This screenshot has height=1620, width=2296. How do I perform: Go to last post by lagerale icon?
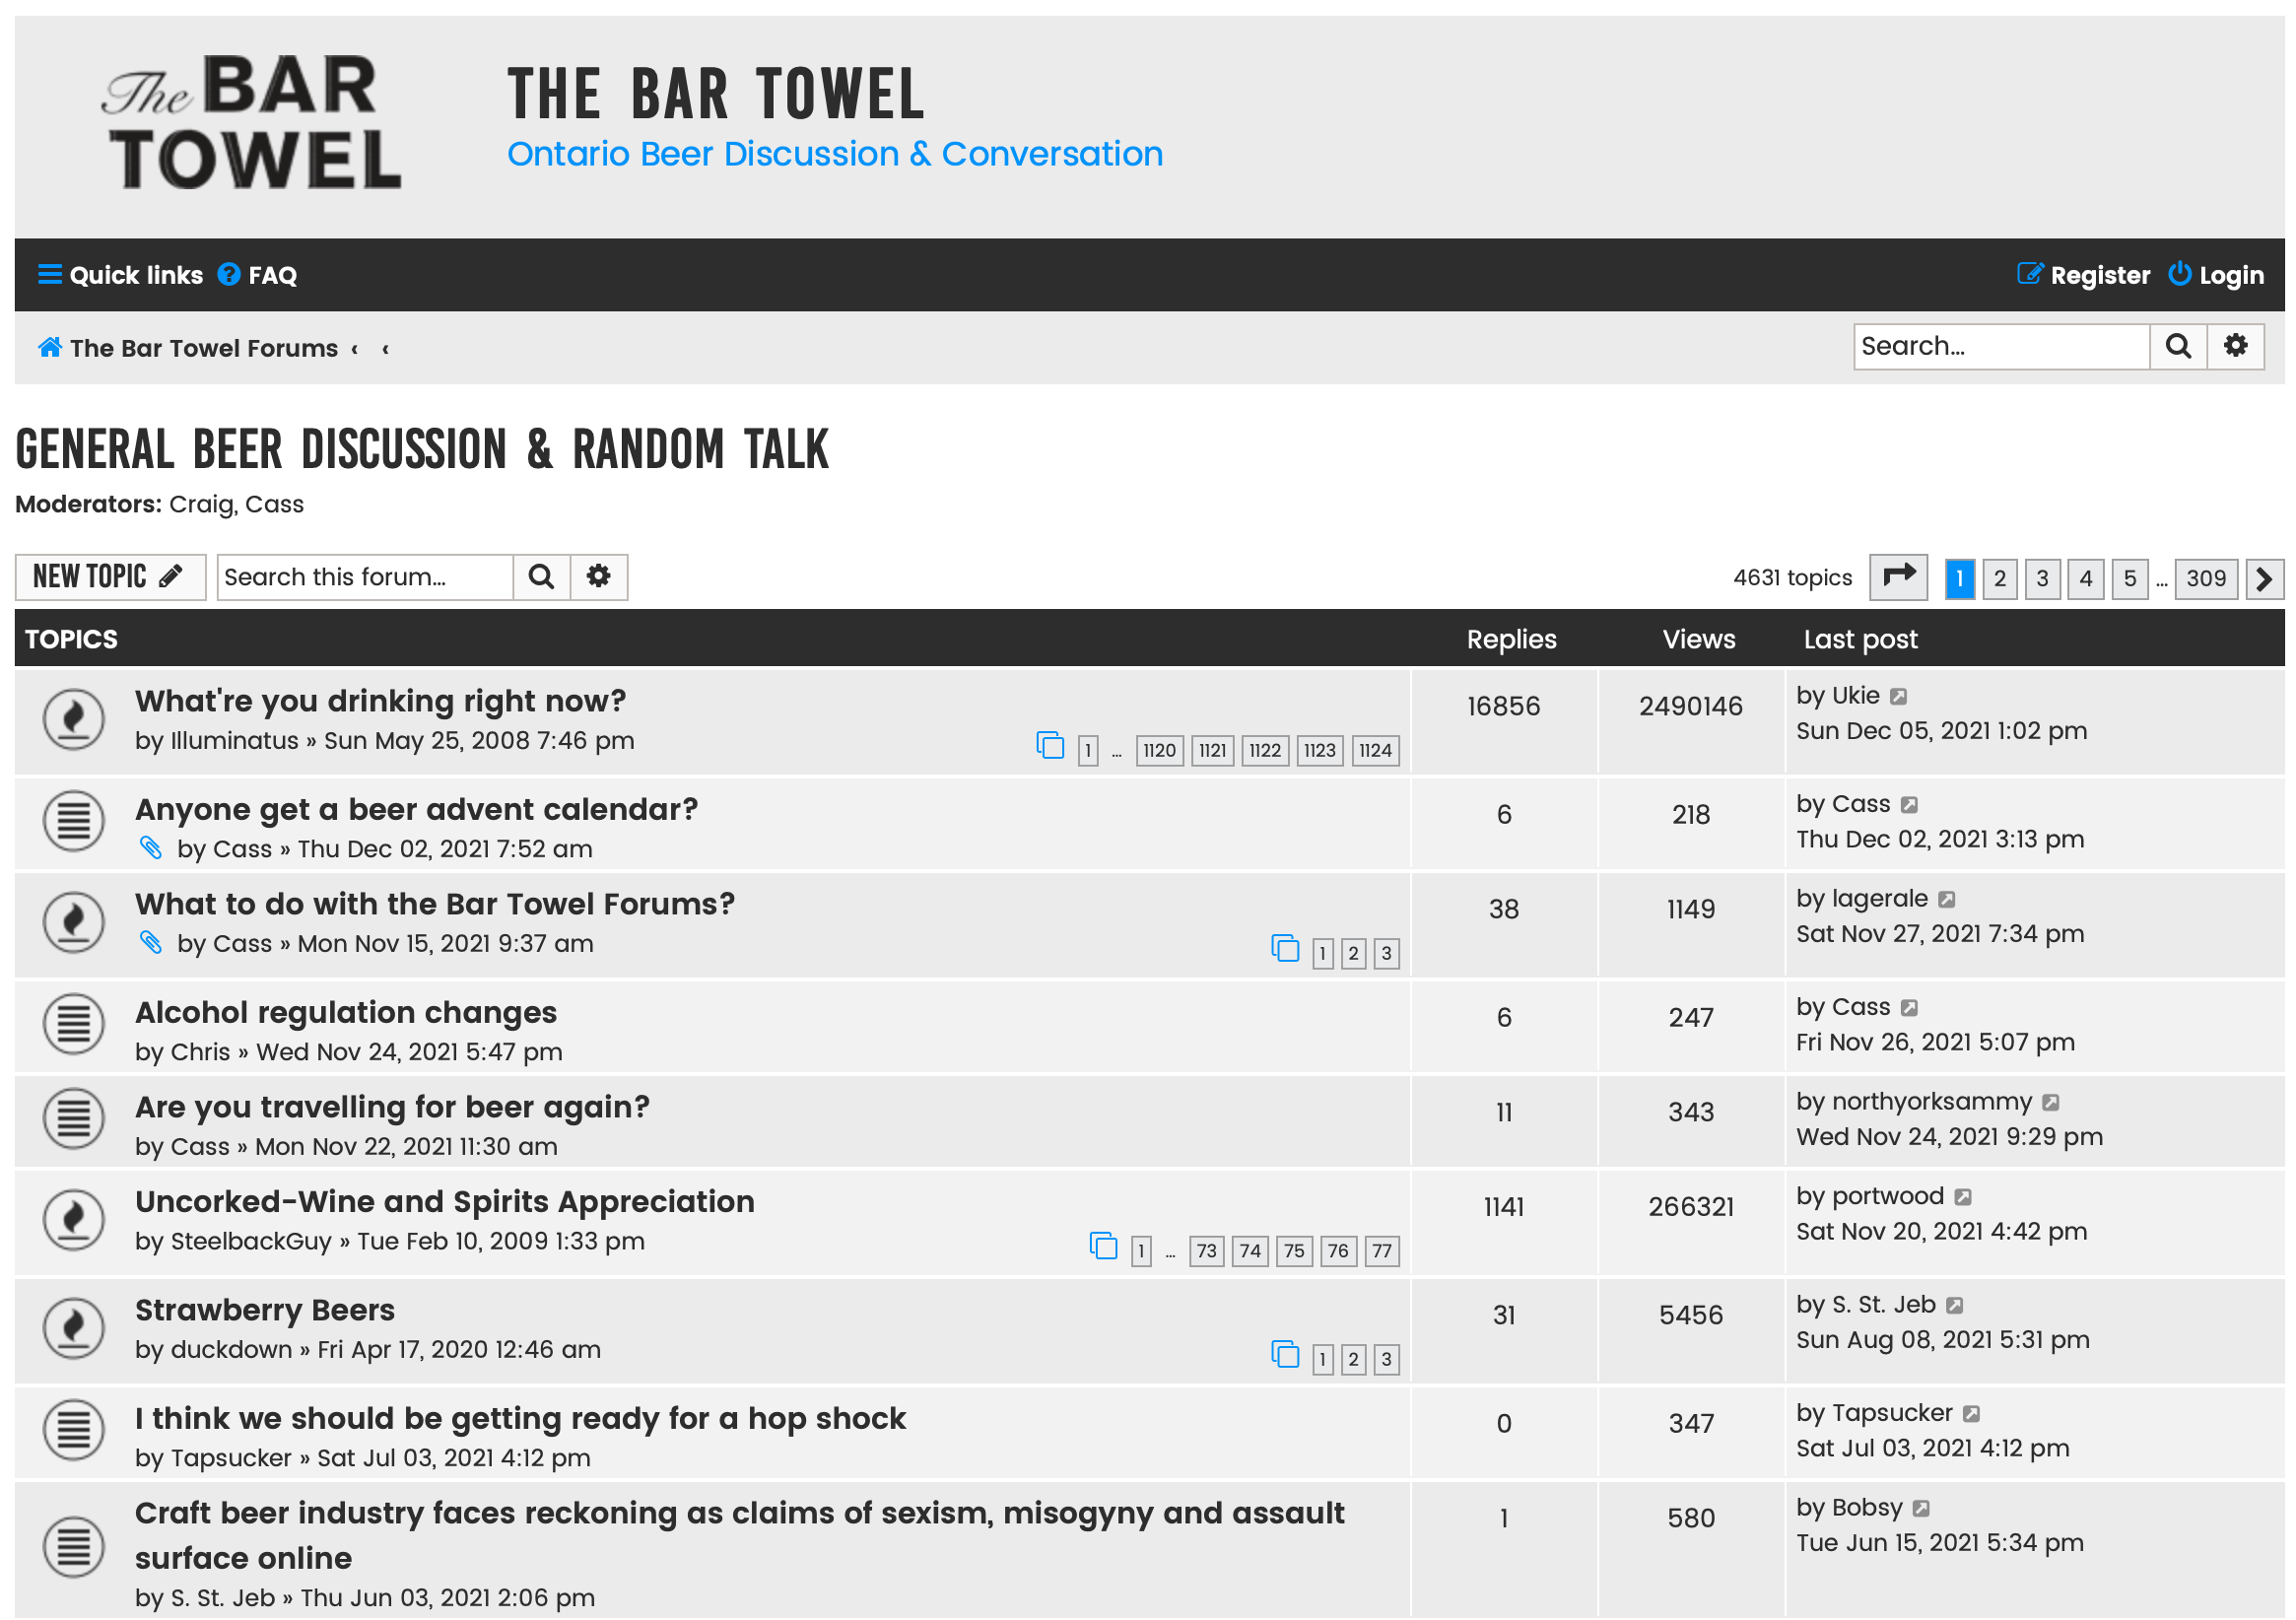[x=1947, y=900]
